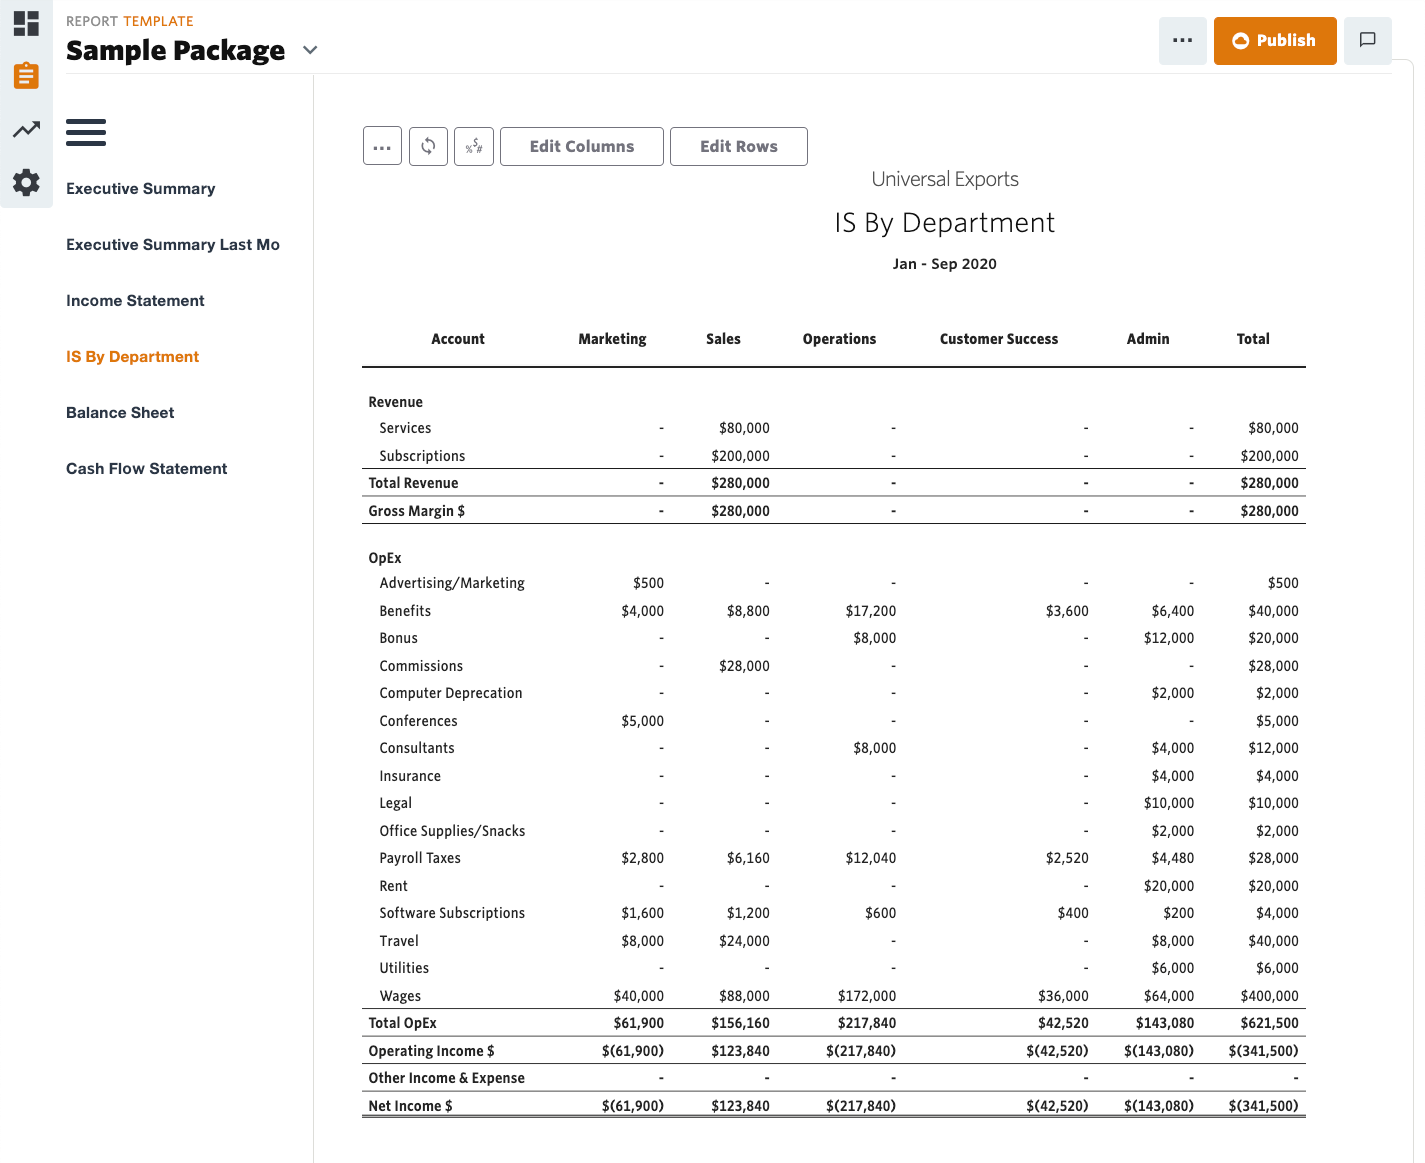This screenshot has height=1163, width=1425.
Task: Expand the Sample Package dropdown chevron
Action: point(310,50)
